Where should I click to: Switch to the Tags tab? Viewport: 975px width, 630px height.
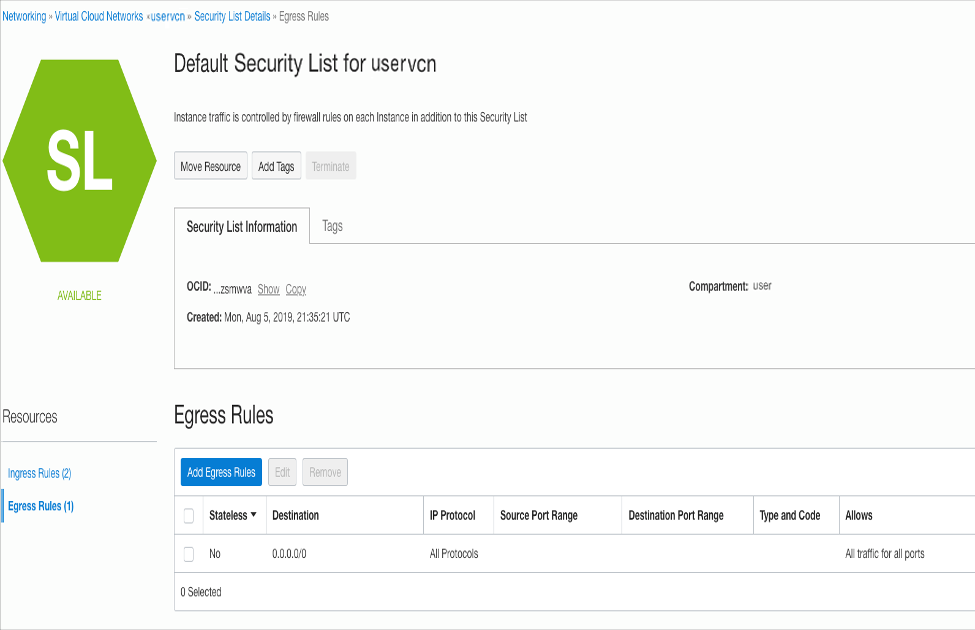pyautogui.click(x=333, y=227)
